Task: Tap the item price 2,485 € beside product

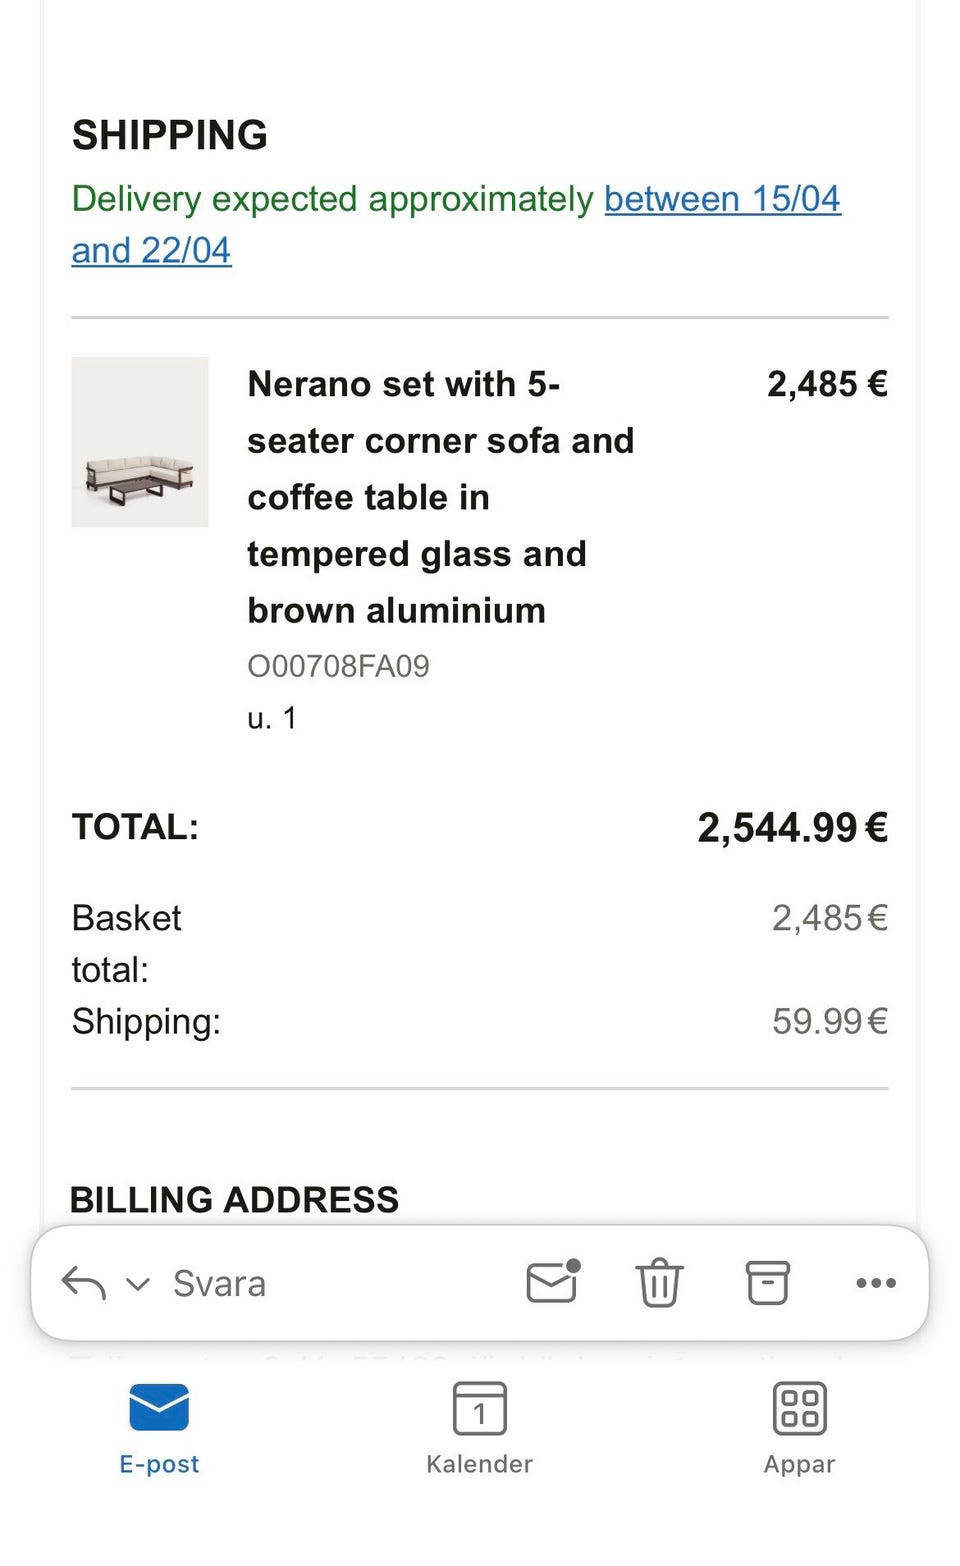Action: 827,384
